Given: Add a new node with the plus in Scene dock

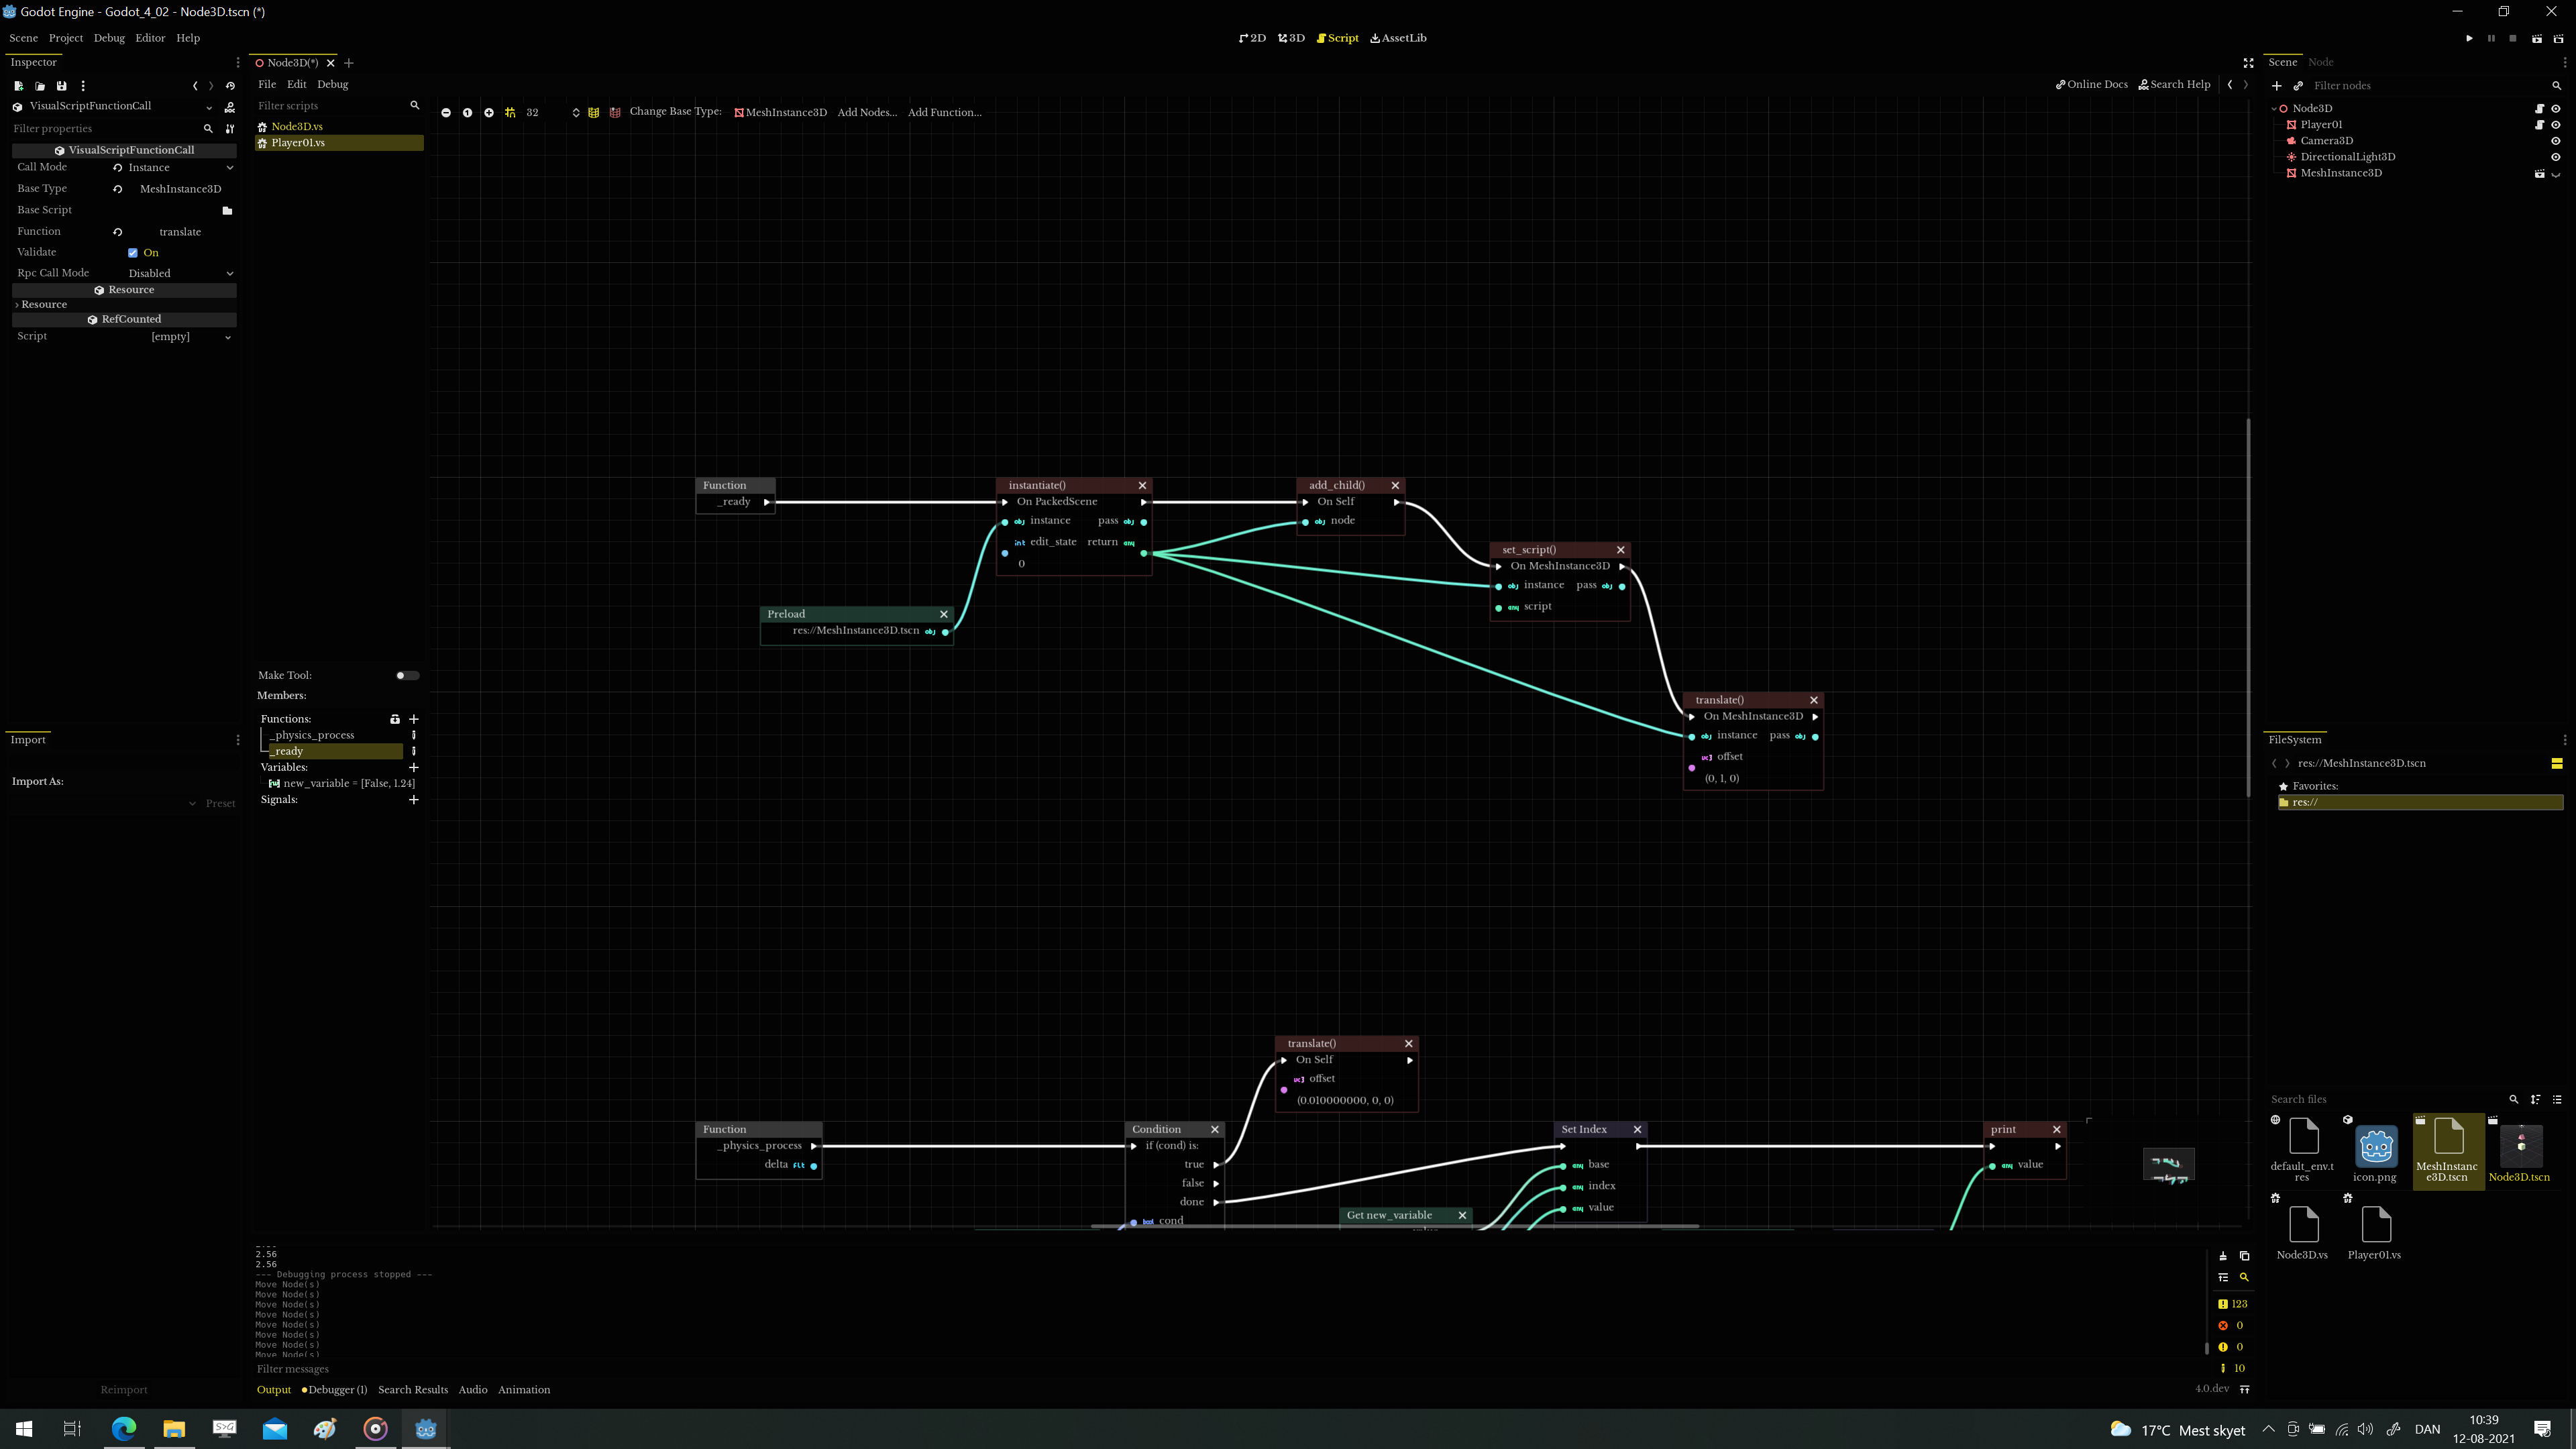Looking at the screenshot, I should click(2277, 85).
